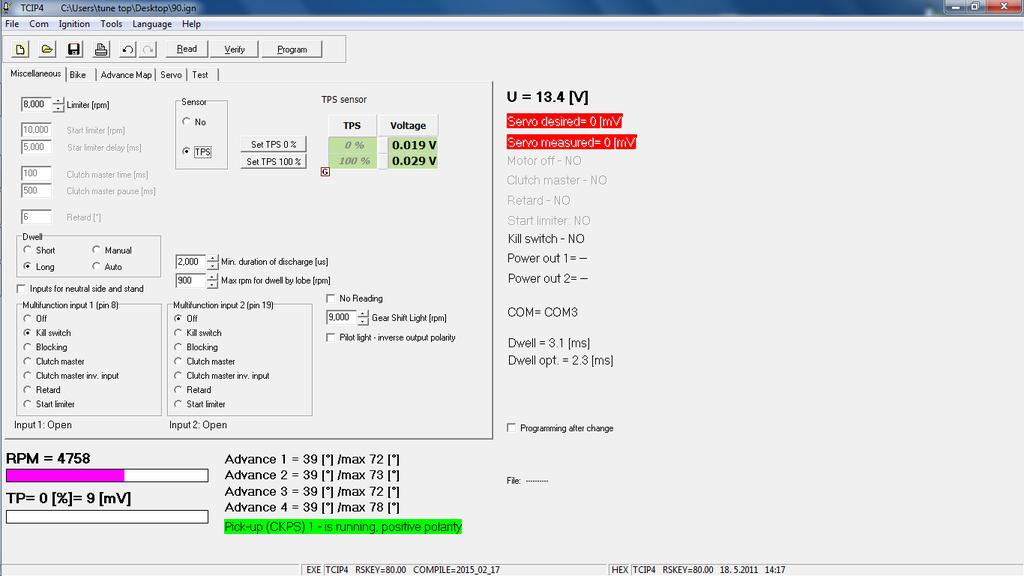Image resolution: width=1024 pixels, height=576 pixels.
Task: Switch to the Advance Map tab
Action: point(126,75)
